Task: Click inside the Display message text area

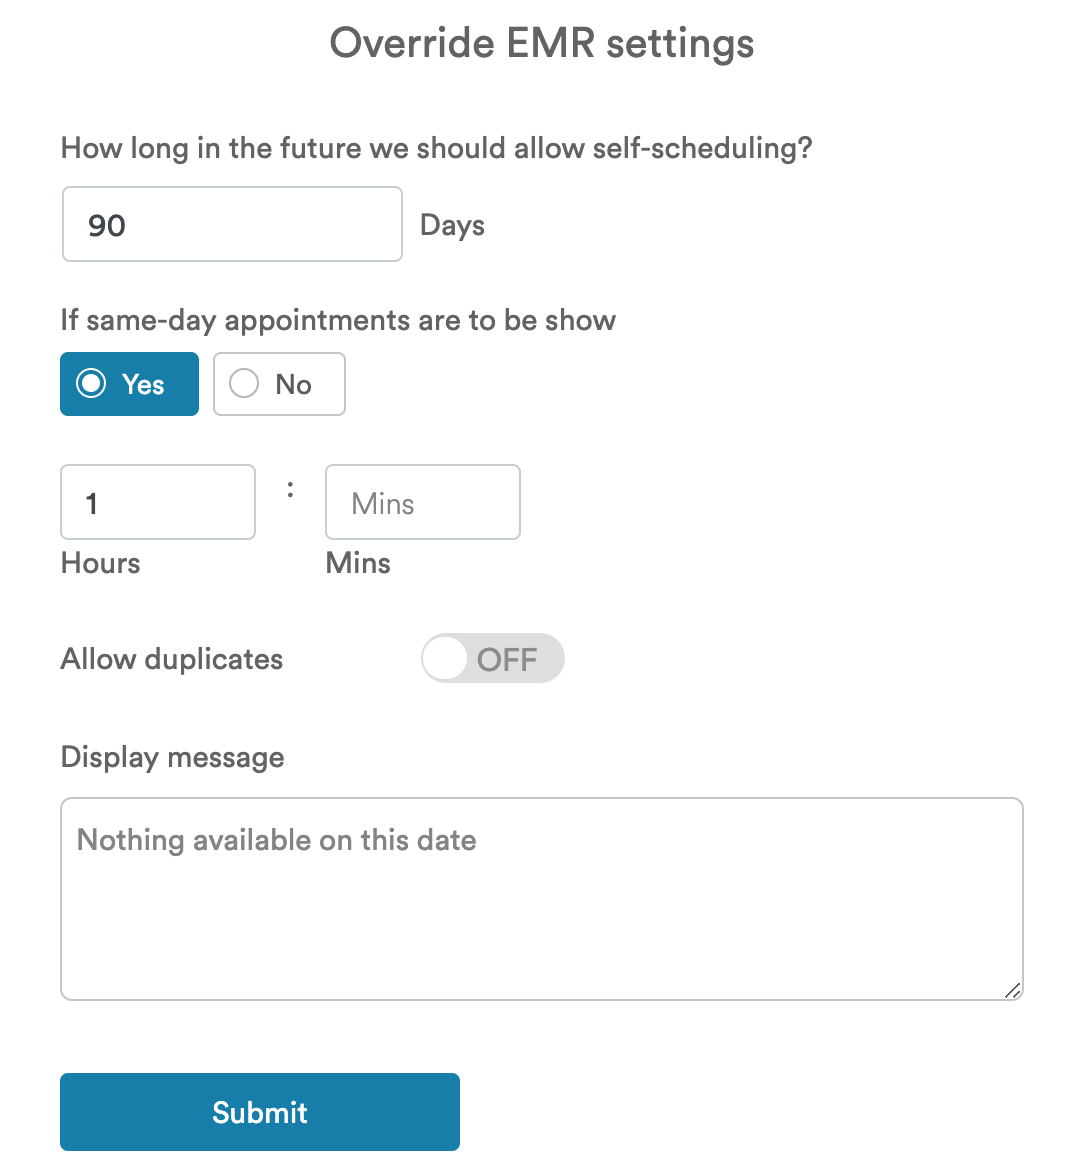Action: click(x=541, y=898)
